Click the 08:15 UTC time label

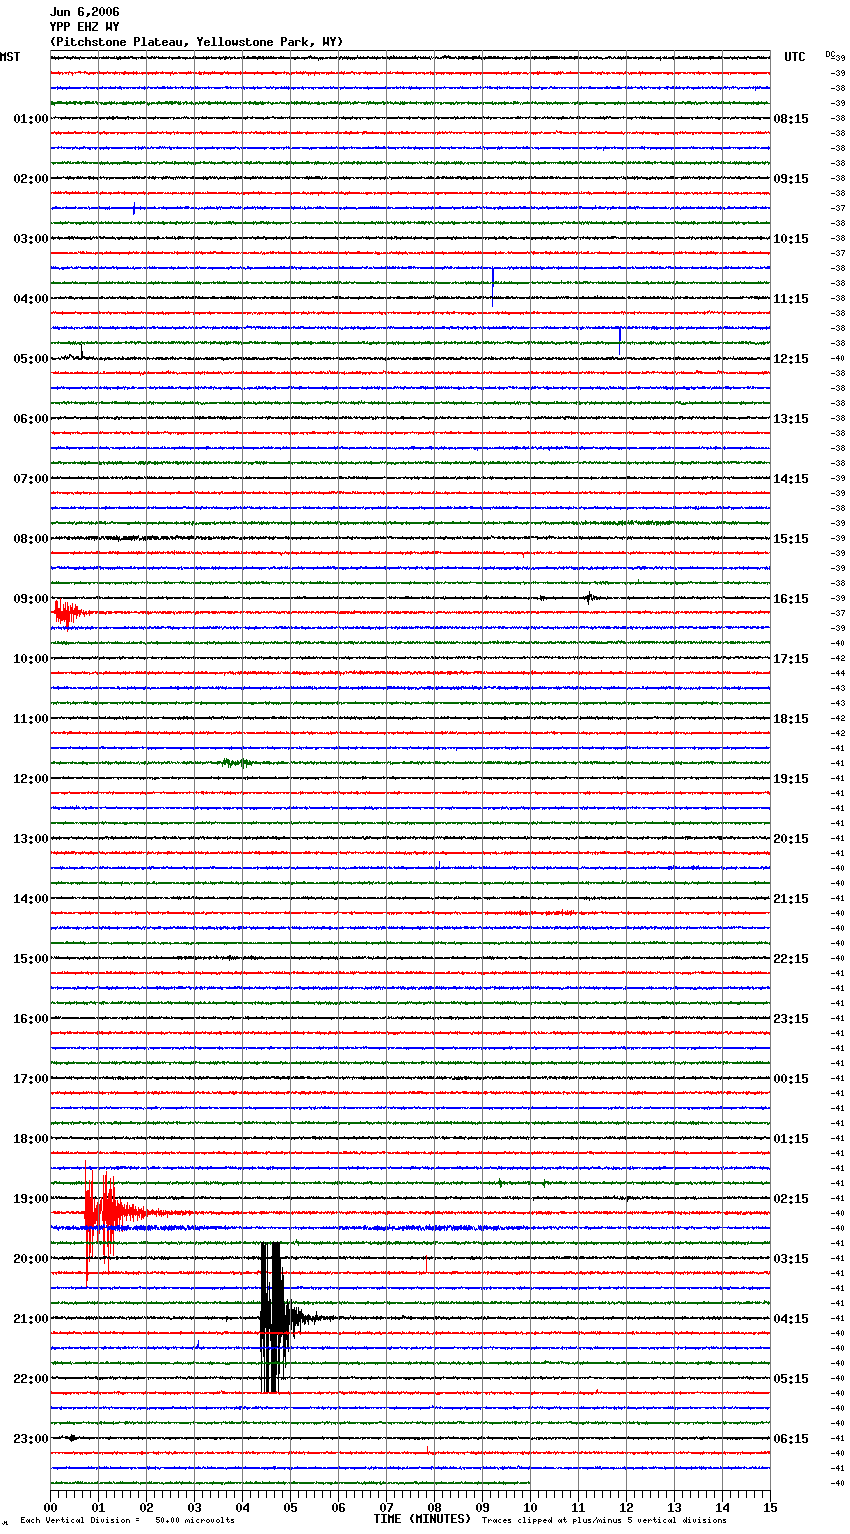click(x=791, y=119)
